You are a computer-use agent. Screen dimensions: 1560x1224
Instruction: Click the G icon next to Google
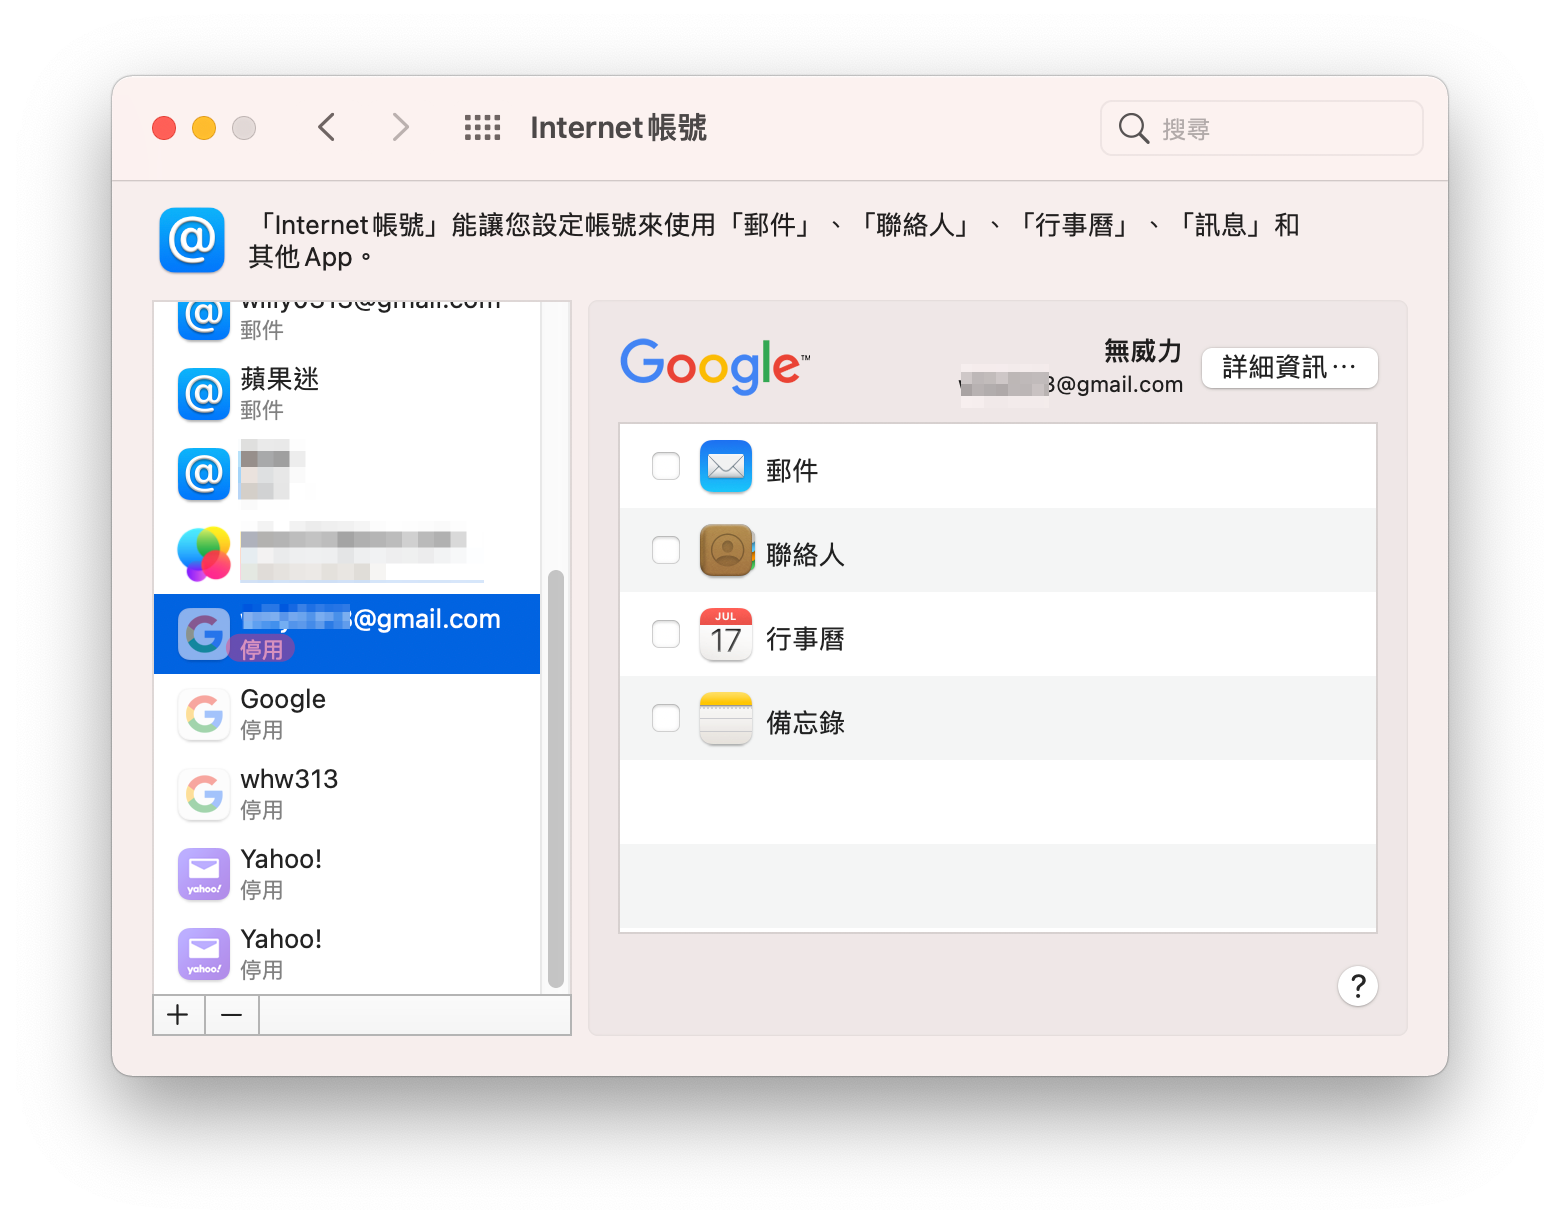click(x=204, y=714)
